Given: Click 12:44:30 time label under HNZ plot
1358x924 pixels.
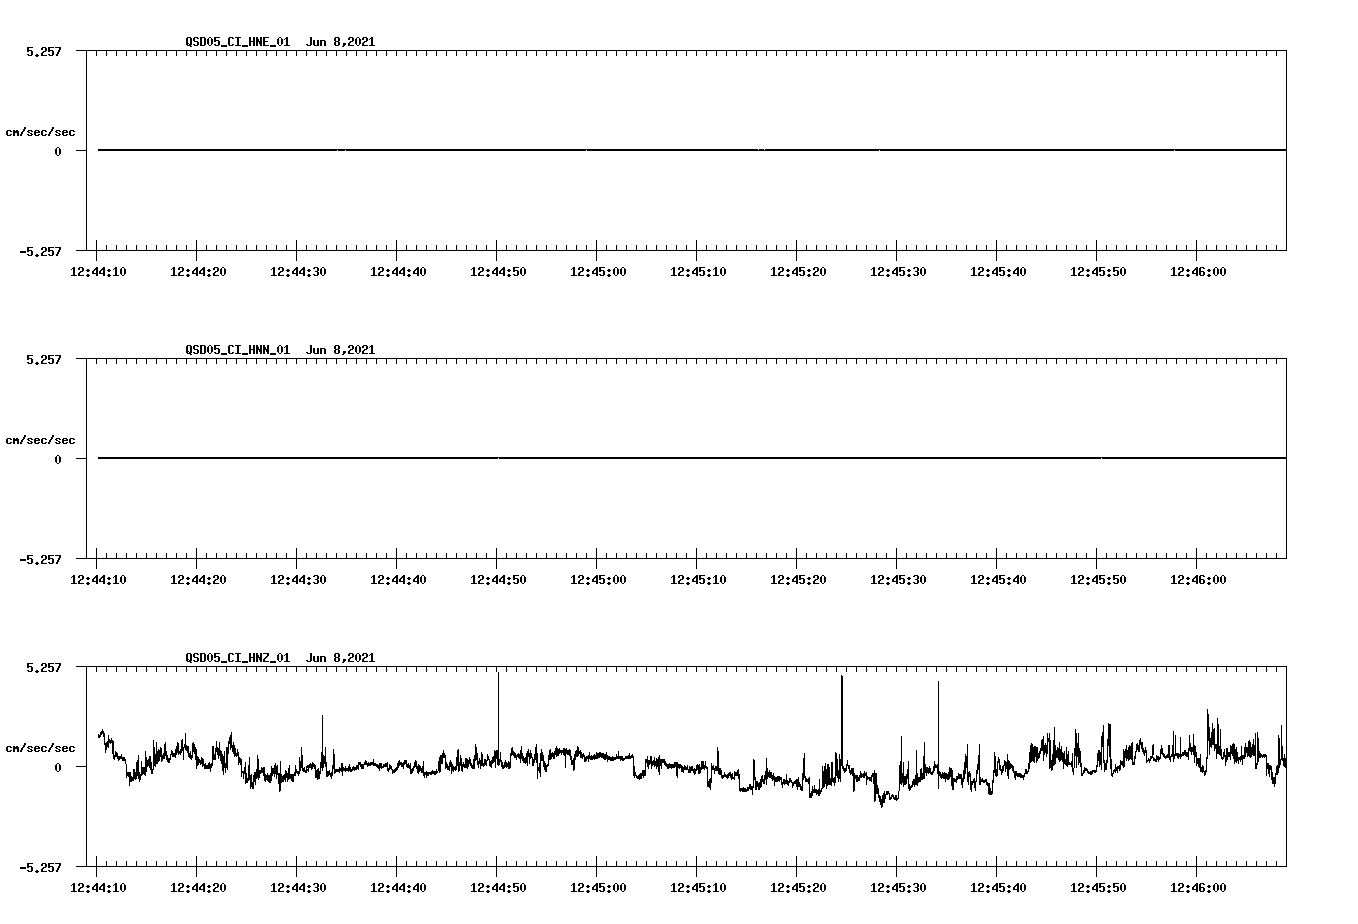Looking at the screenshot, I should pyautogui.click(x=298, y=887).
